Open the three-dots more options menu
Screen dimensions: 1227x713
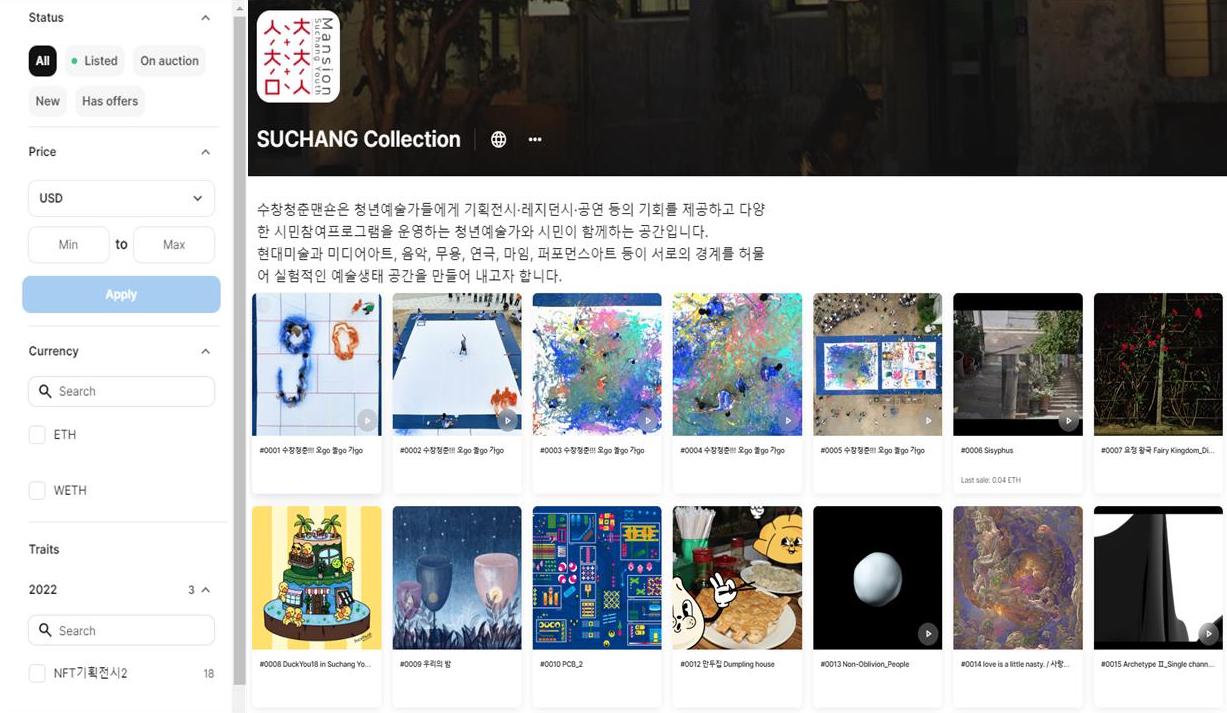click(535, 139)
